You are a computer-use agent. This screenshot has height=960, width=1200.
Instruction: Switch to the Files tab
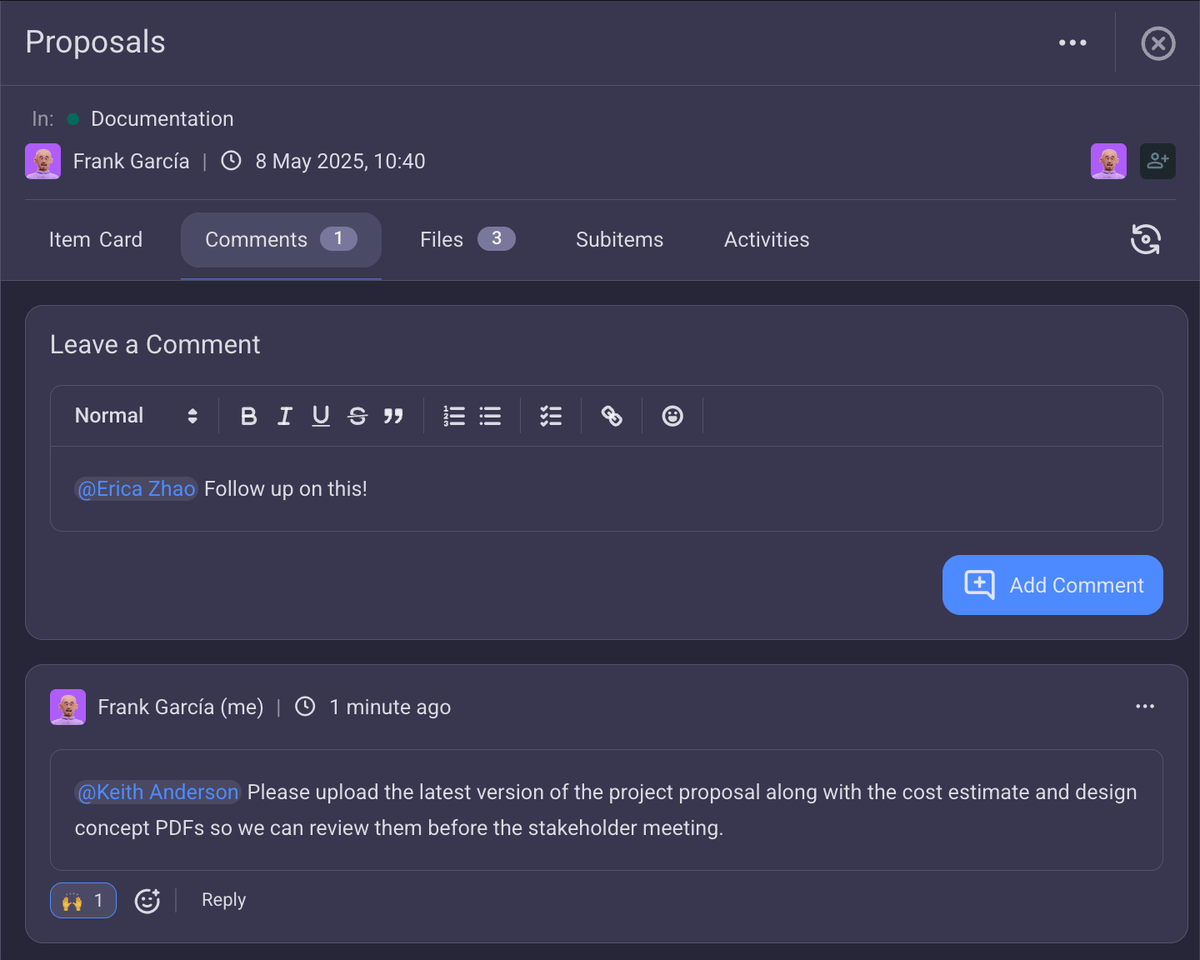(441, 239)
